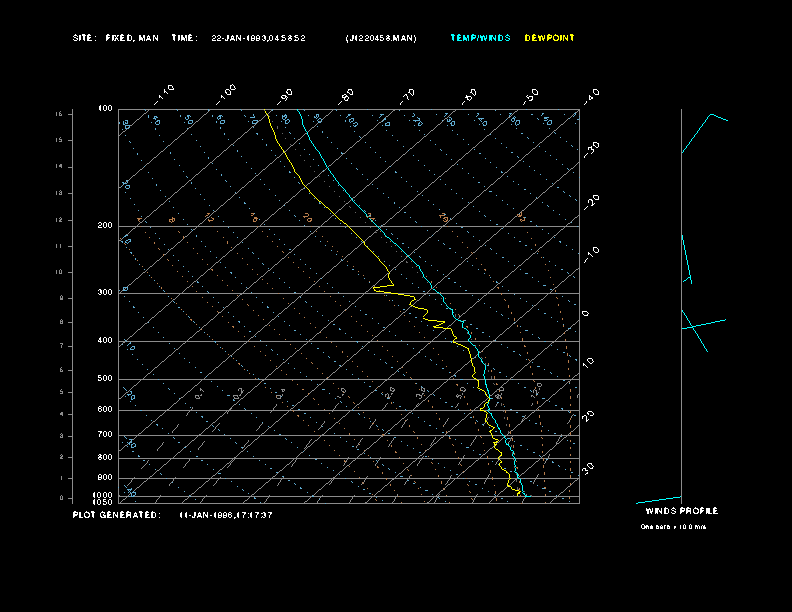This screenshot has width=792, height=612.
Task: Click the SITE: FIXED, MAN header text
Action: tap(116, 38)
